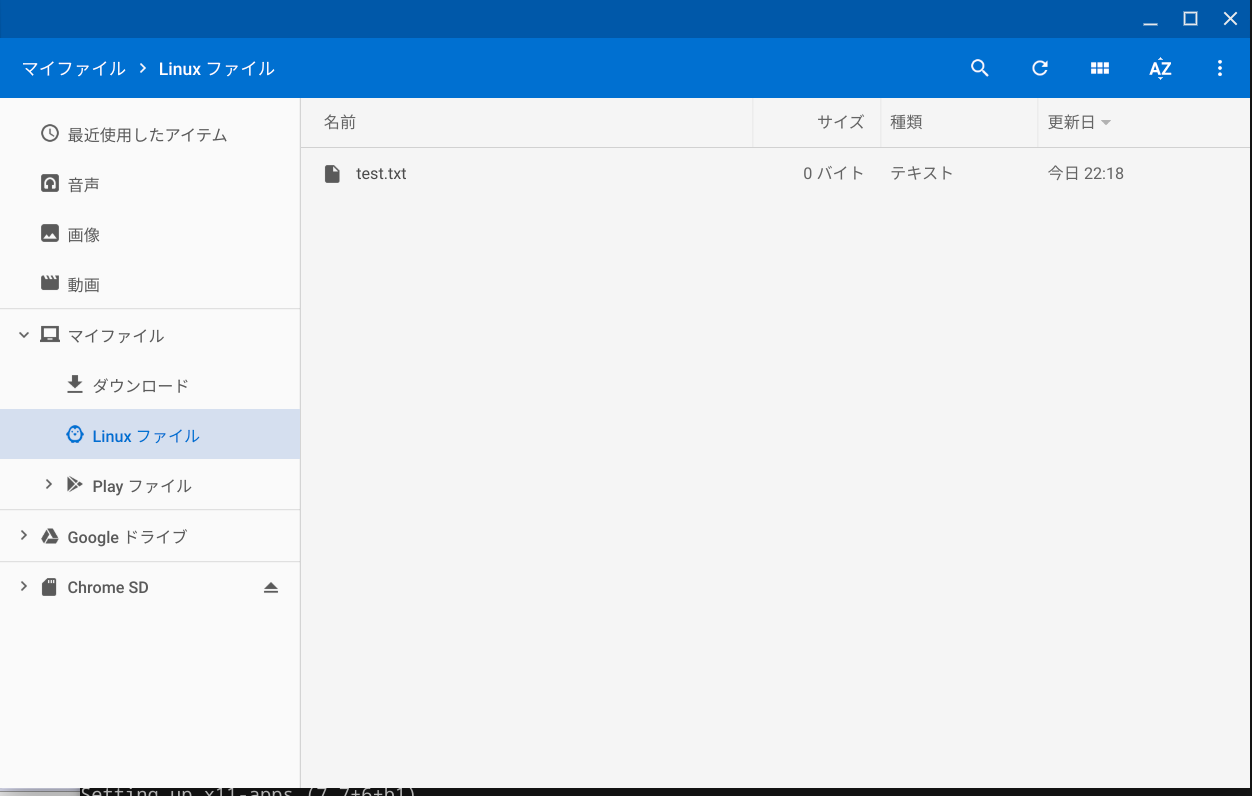Open 最近使用したアイテム recent items

tap(147, 134)
